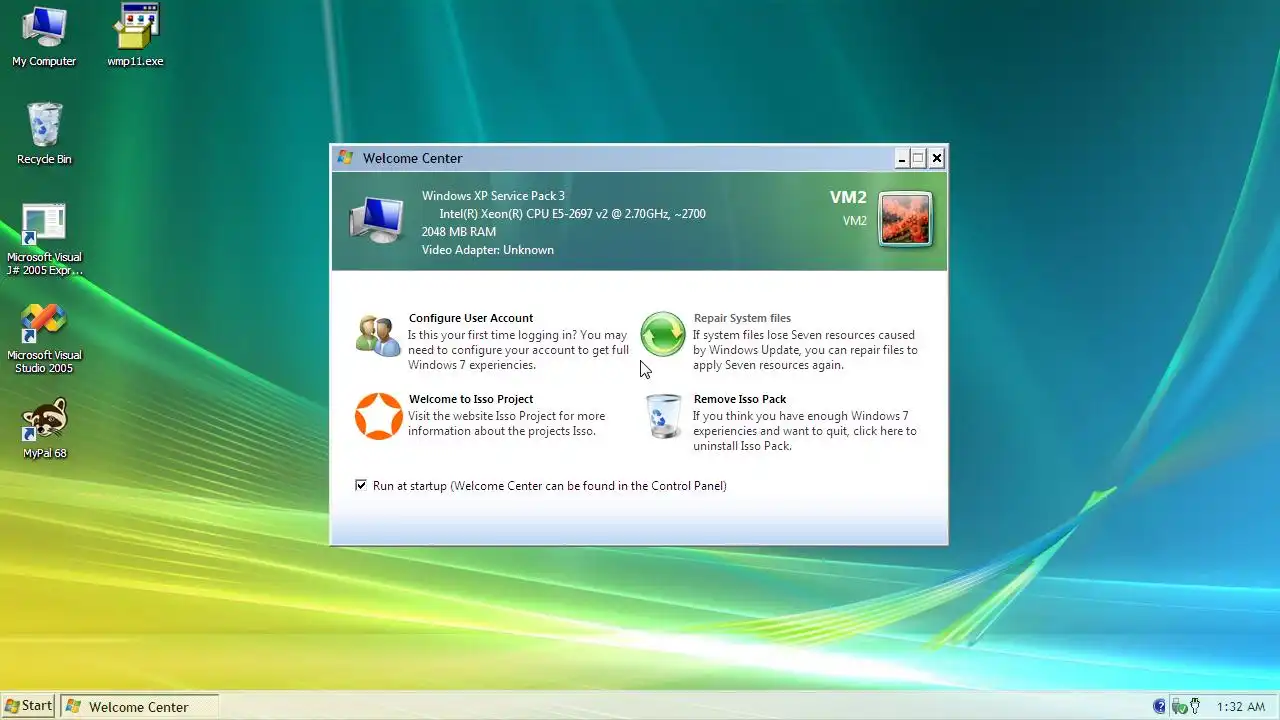This screenshot has width=1280, height=720.
Task: Click the 2048 MB RAM text
Action: 459,232
